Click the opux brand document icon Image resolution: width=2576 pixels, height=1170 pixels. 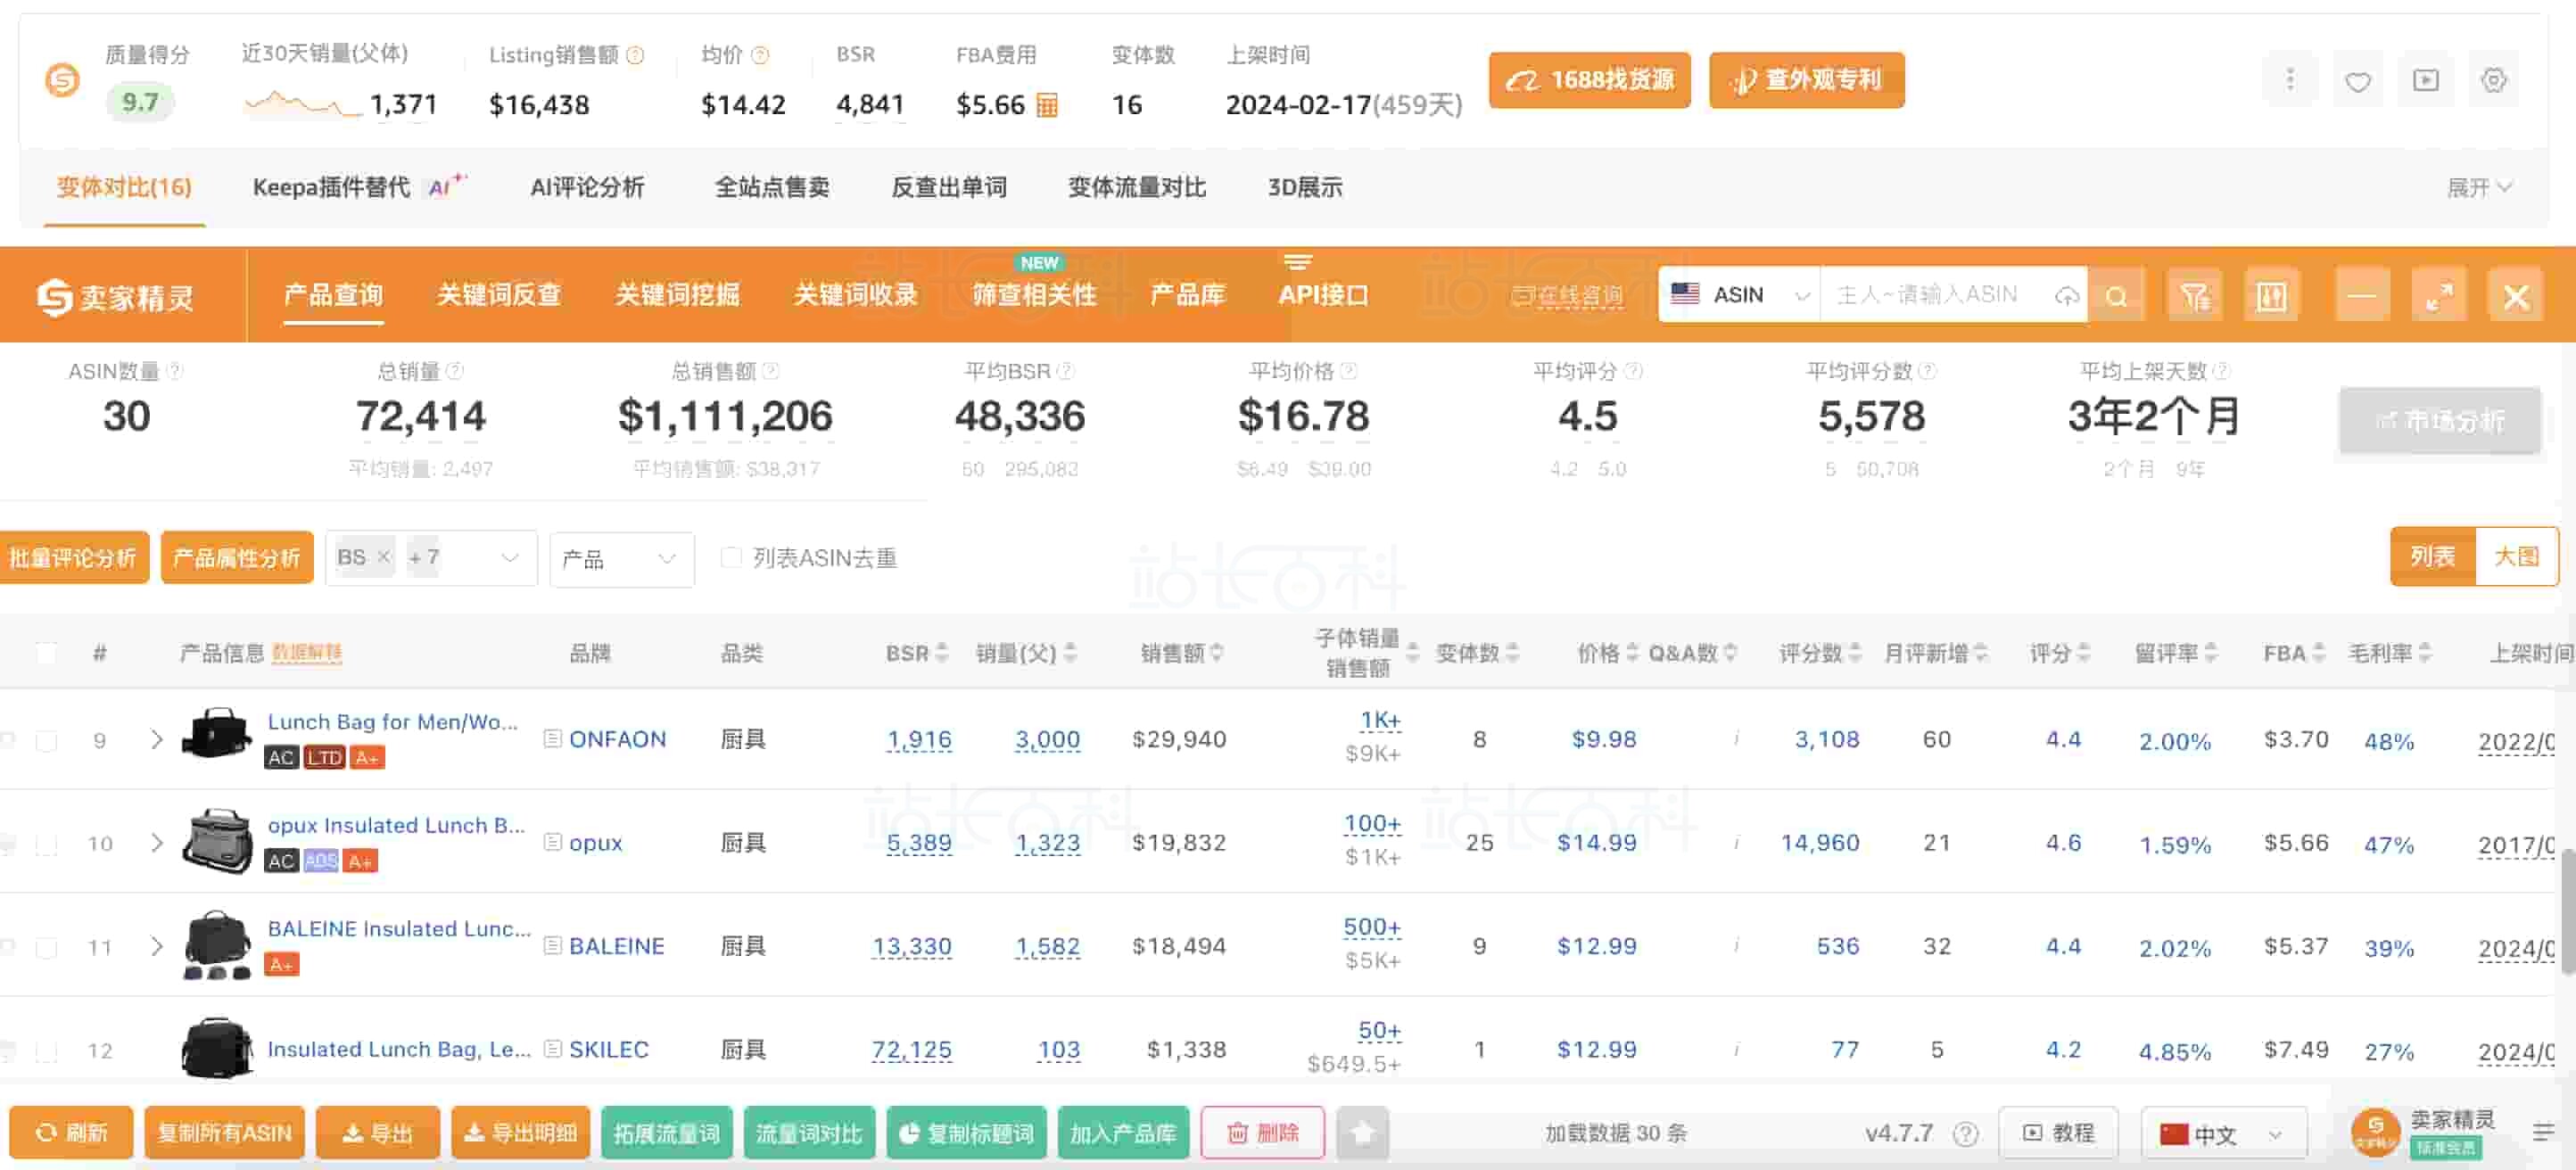pyautogui.click(x=552, y=841)
